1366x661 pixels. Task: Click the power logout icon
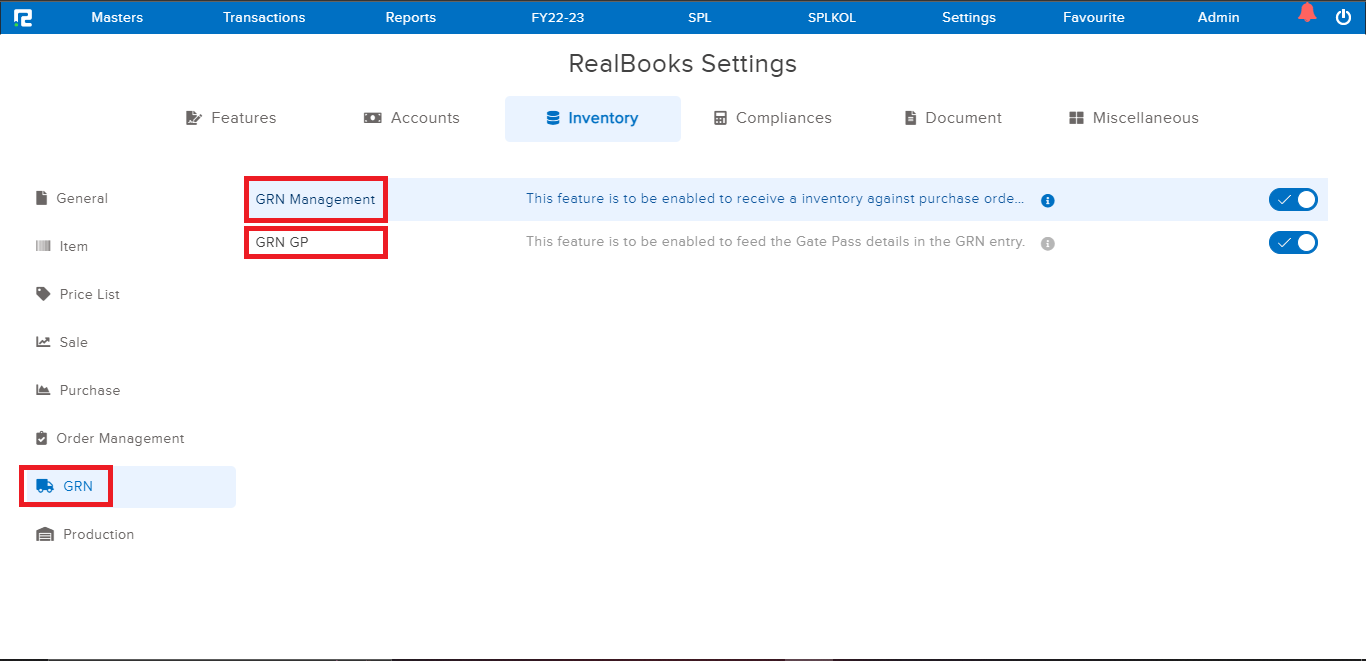click(1343, 17)
